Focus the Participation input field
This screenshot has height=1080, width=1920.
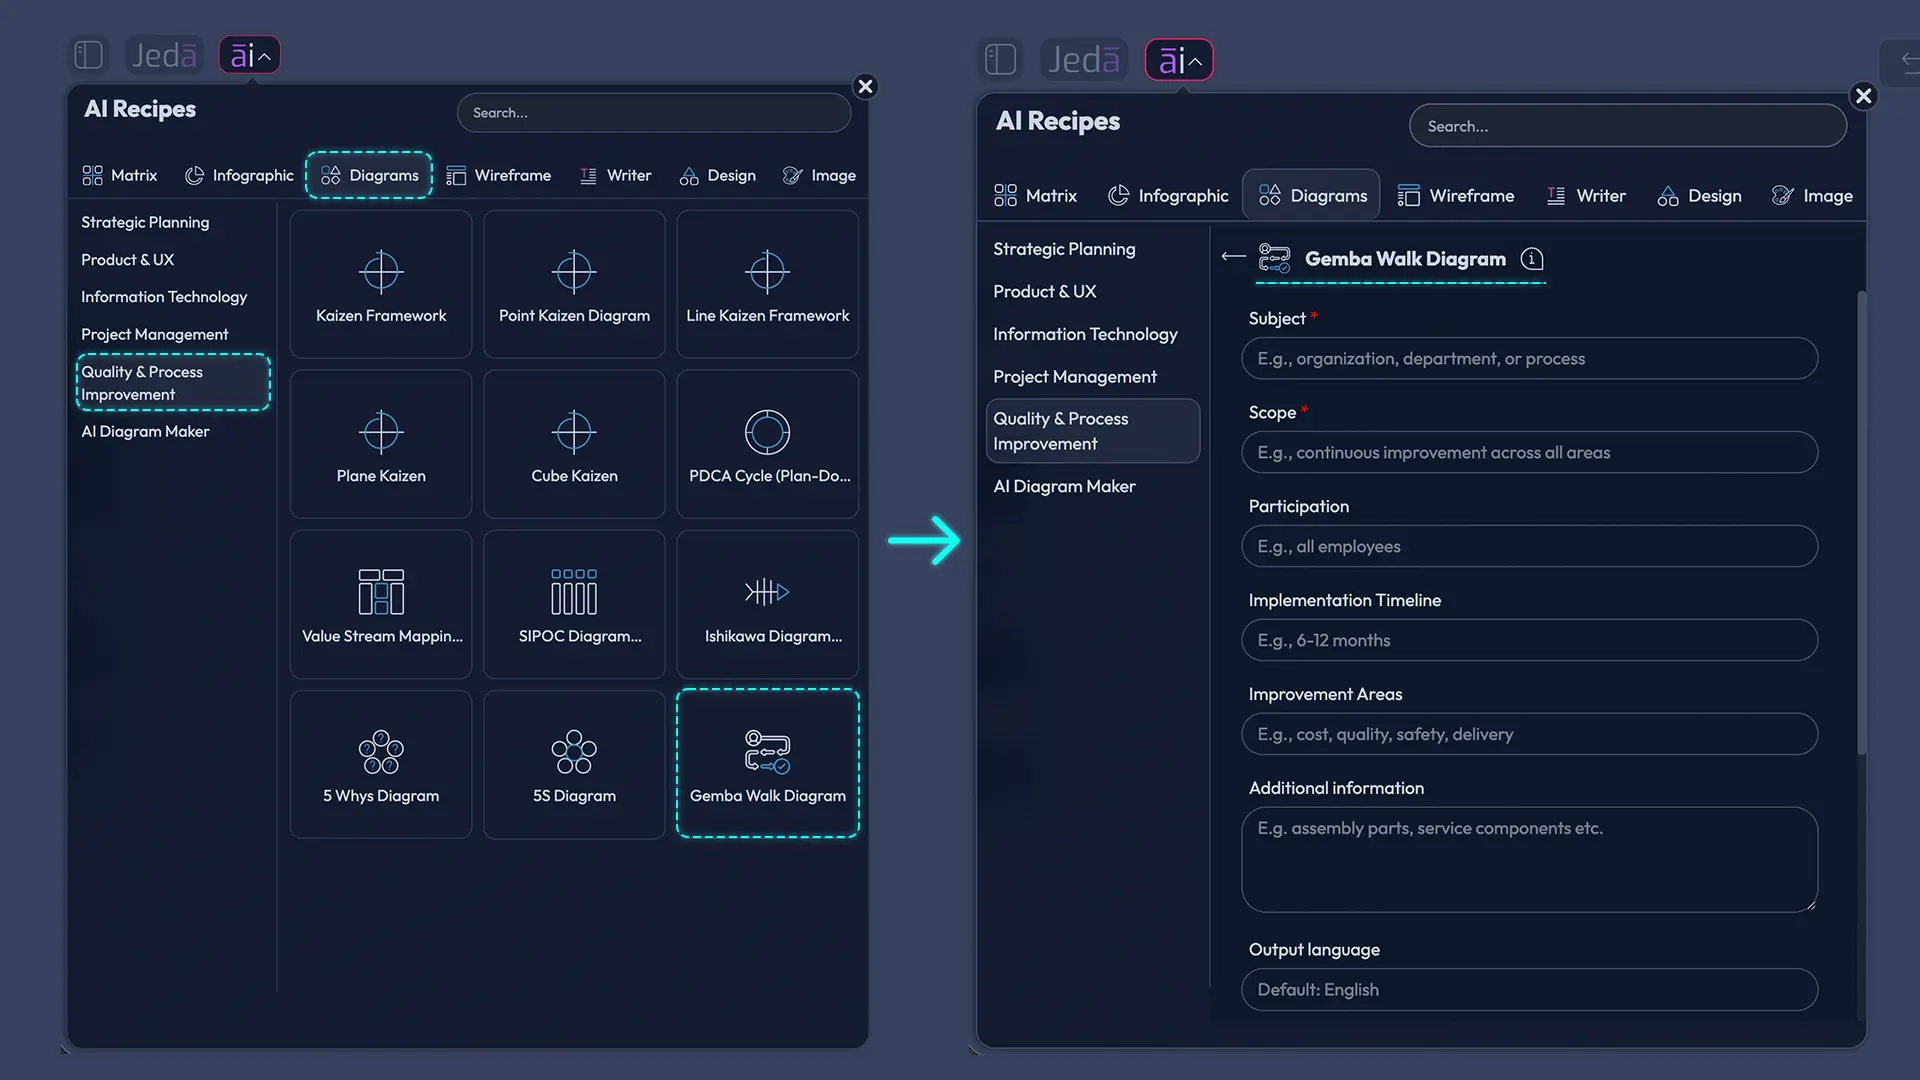click(1529, 547)
